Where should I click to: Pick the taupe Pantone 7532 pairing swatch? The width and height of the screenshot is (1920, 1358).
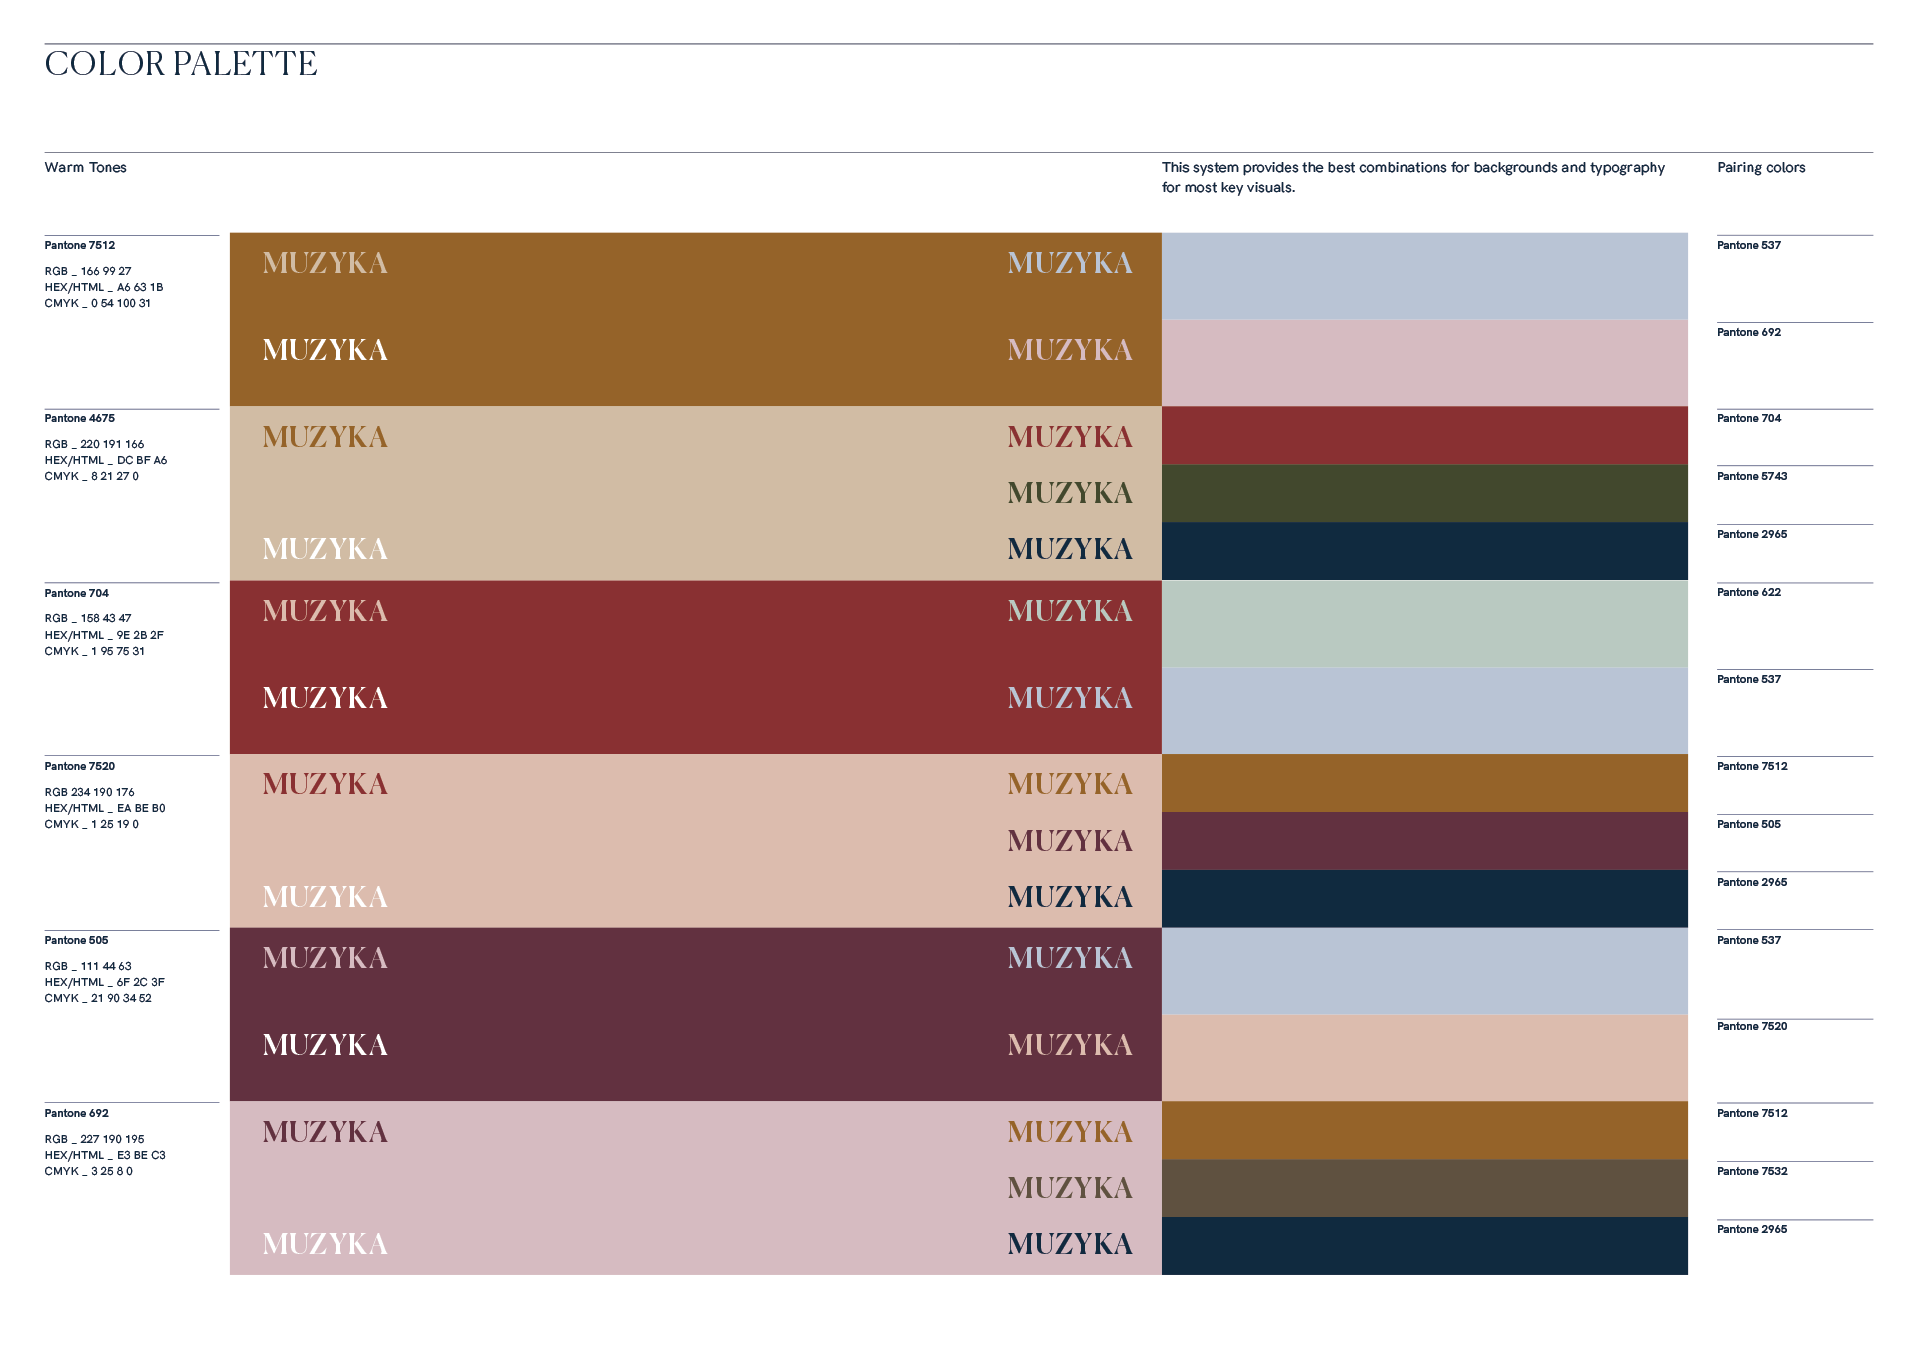click(1424, 1188)
